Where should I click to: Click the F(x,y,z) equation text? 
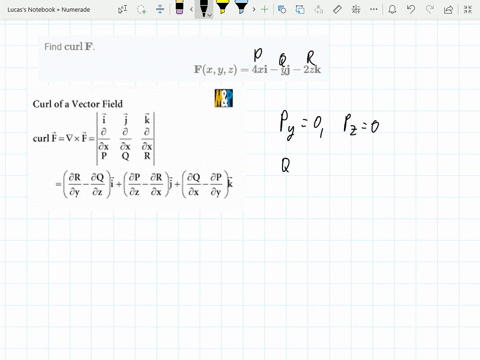click(x=257, y=70)
